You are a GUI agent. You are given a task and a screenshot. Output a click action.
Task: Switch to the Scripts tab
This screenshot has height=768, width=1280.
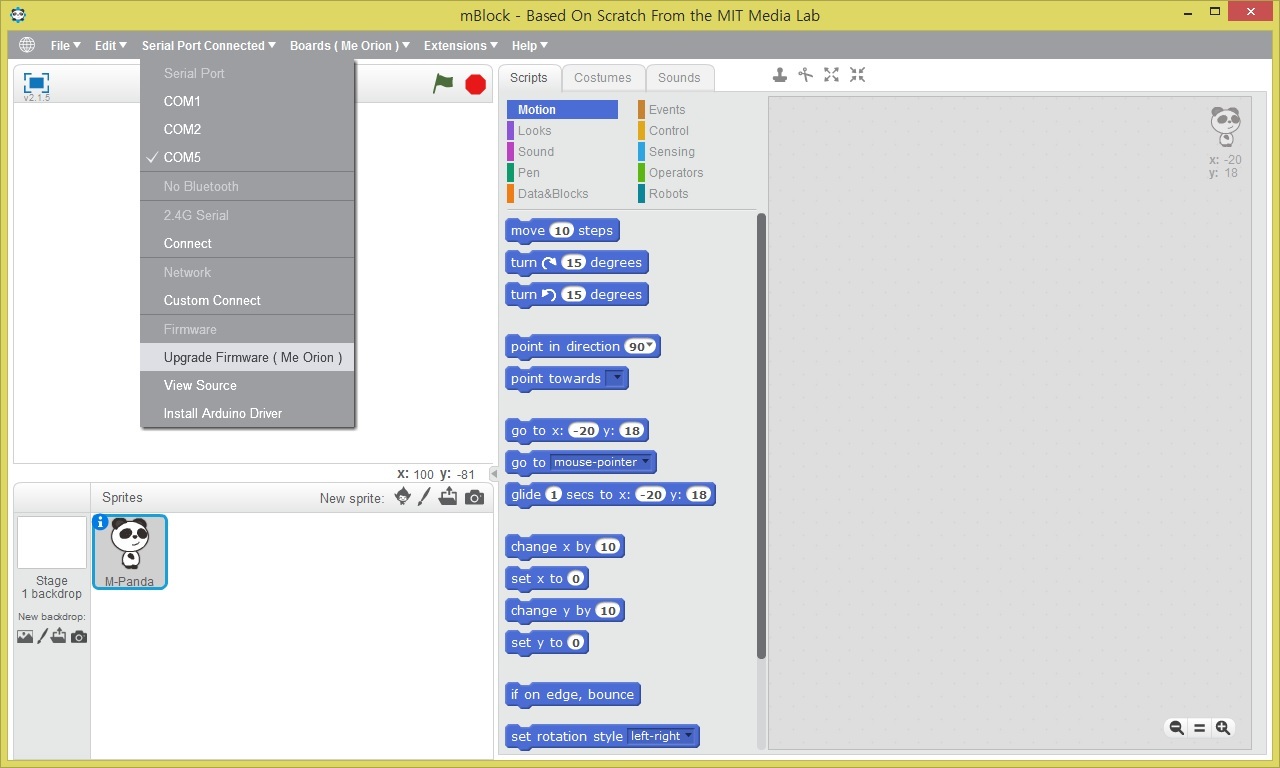[x=529, y=78]
